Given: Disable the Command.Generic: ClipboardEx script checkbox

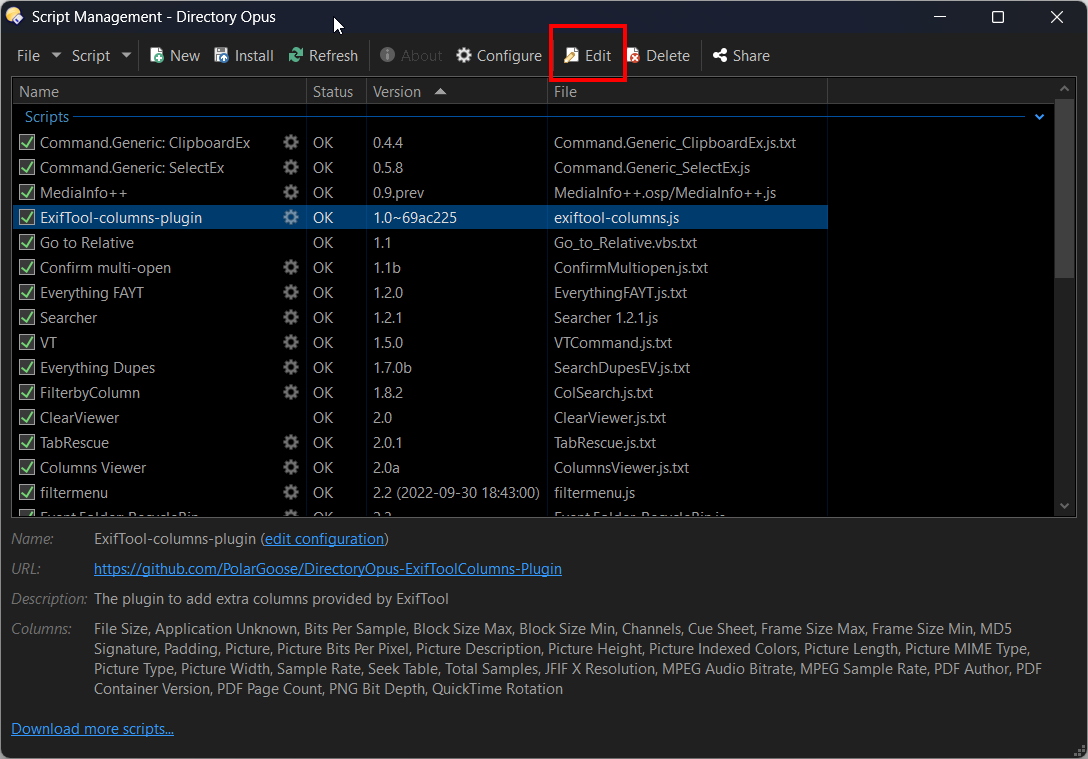Looking at the screenshot, I should pos(27,142).
